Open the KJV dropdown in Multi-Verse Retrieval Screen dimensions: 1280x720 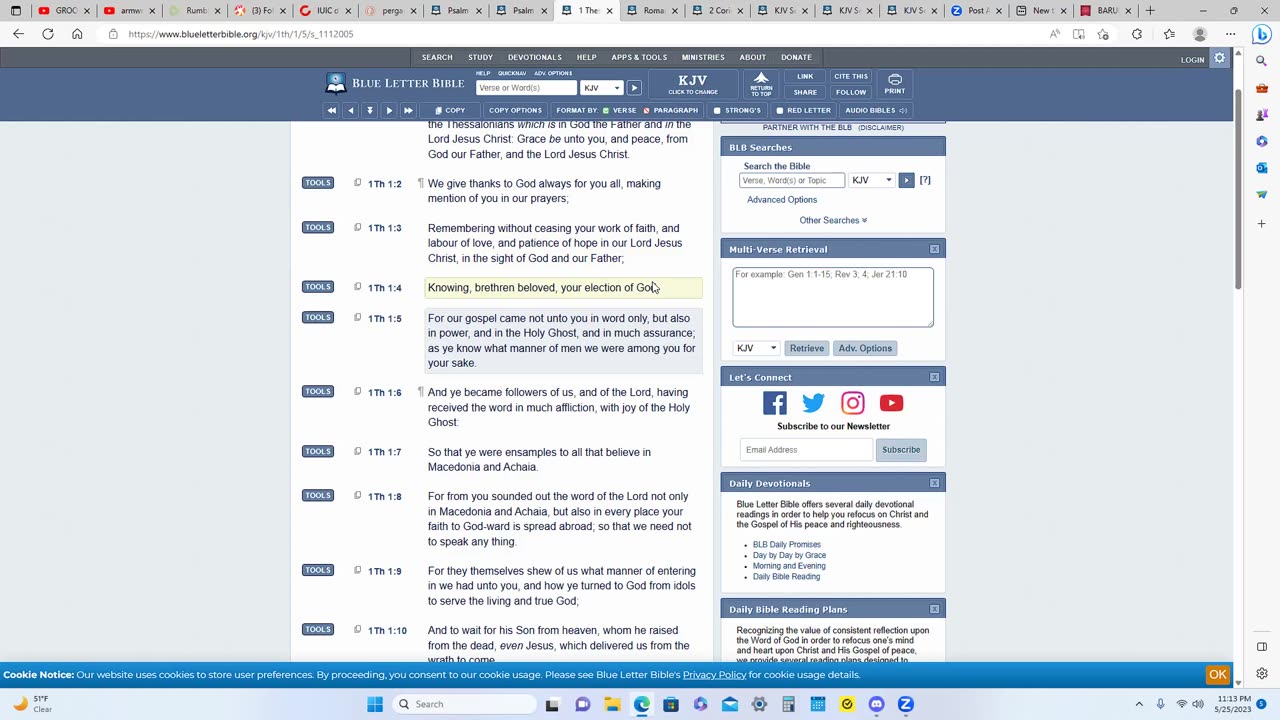756,348
